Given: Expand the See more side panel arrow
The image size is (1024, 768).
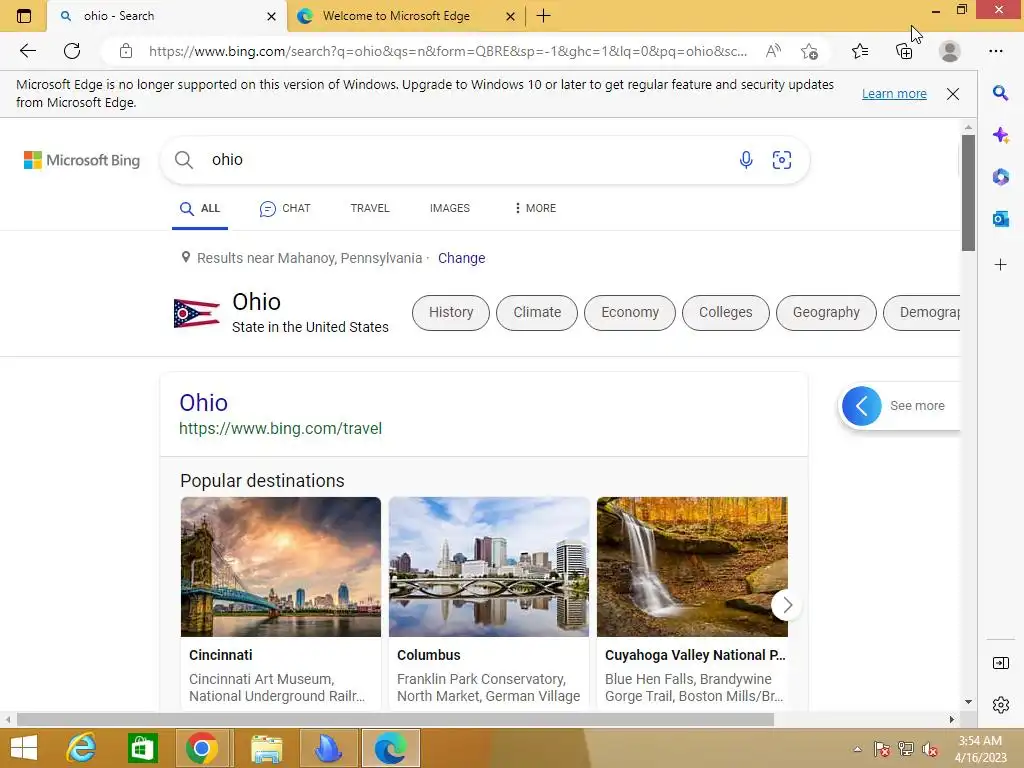Looking at the screenshot, I should tap(861, 406).
